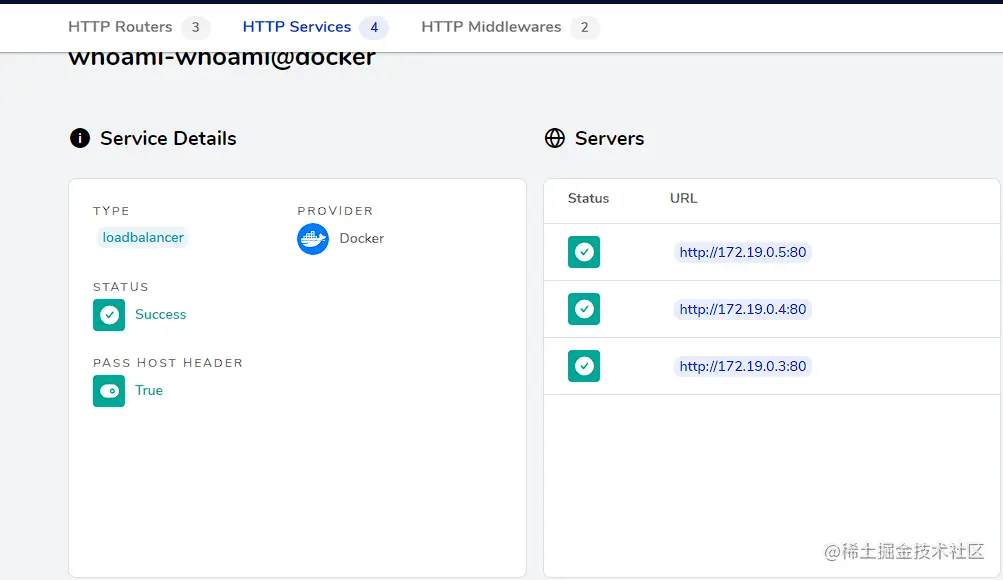
Task: Click the whoami-whoami@docker service title
Action: [219, 57]
